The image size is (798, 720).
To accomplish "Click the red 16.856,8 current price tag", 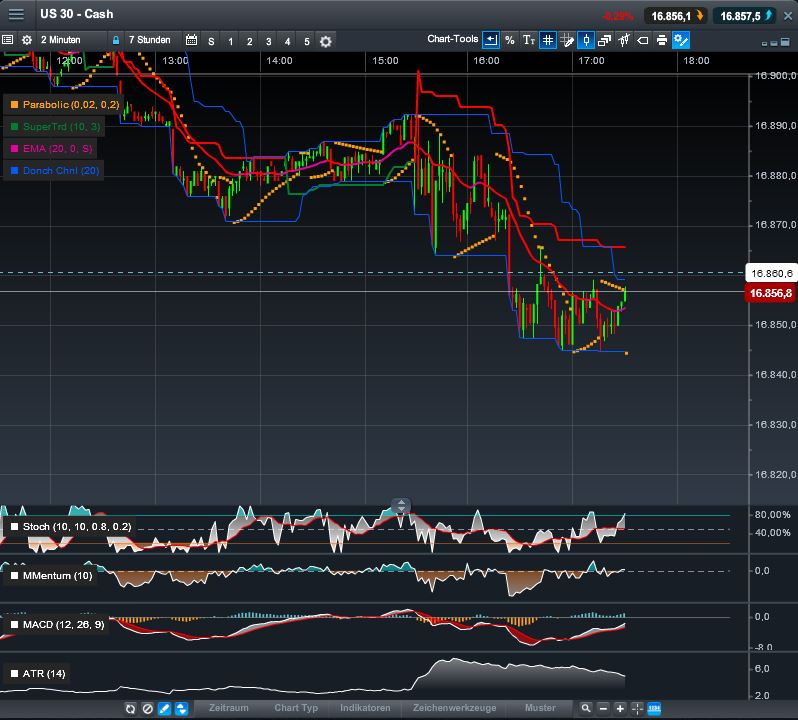I will pos(771,293).
